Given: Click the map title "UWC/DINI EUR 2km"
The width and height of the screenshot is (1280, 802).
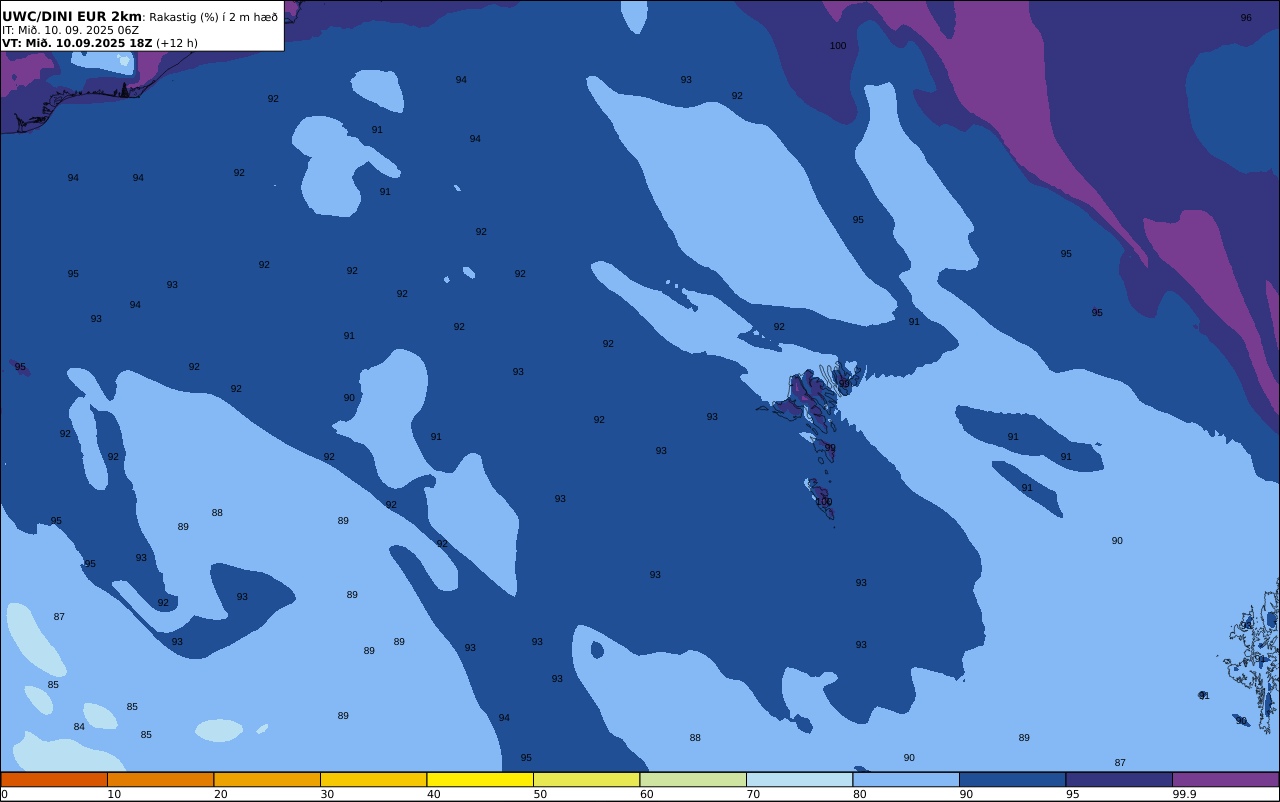Looking at the screenshot, I should coord(72,16).
